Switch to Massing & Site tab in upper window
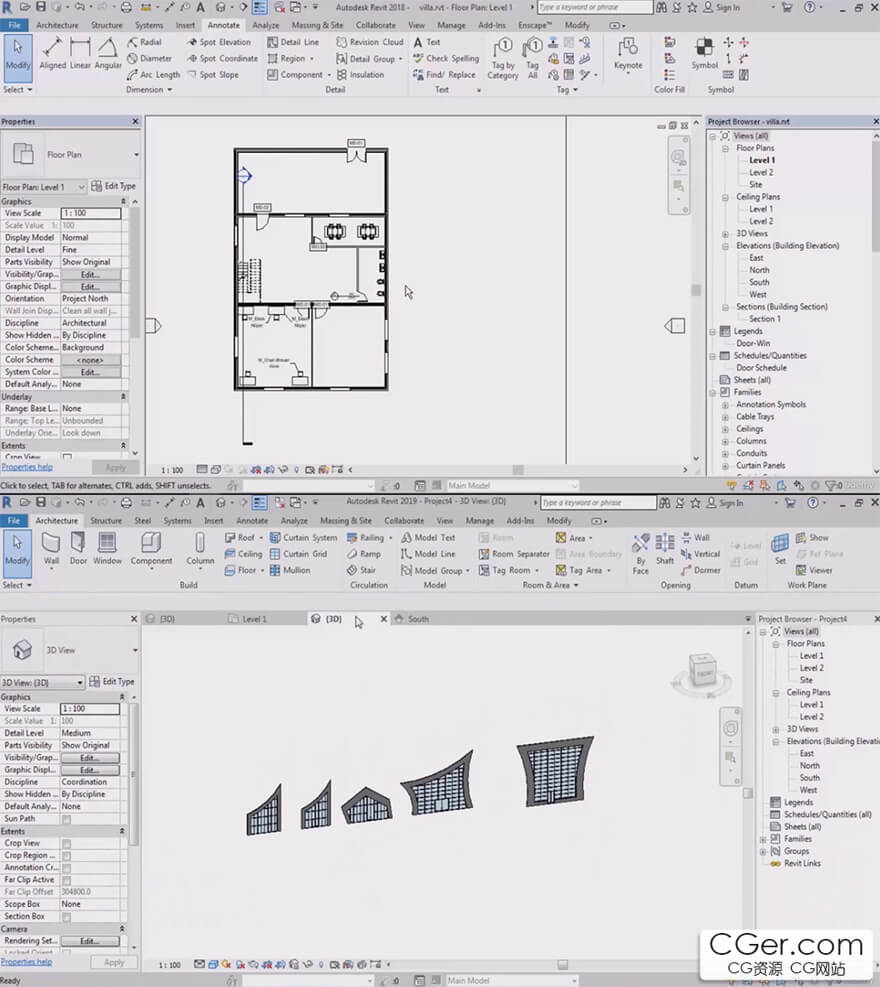This screenshot has height=987, width=880. click(317, 25)
